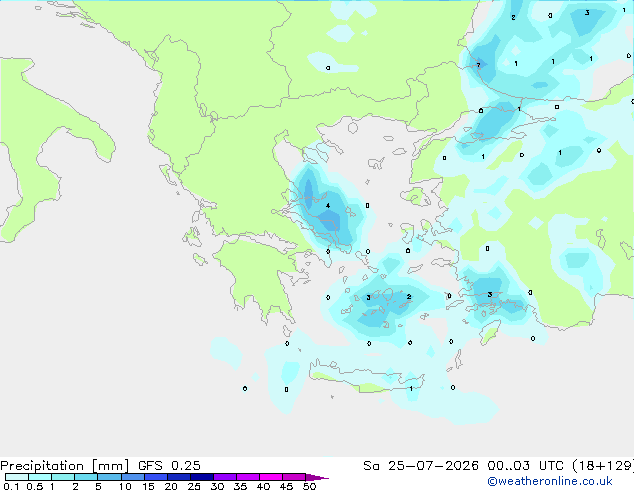The image size is (634, 490).
Task: Click the 5–10 mm legend color swatch
Action: click(109, 477)
